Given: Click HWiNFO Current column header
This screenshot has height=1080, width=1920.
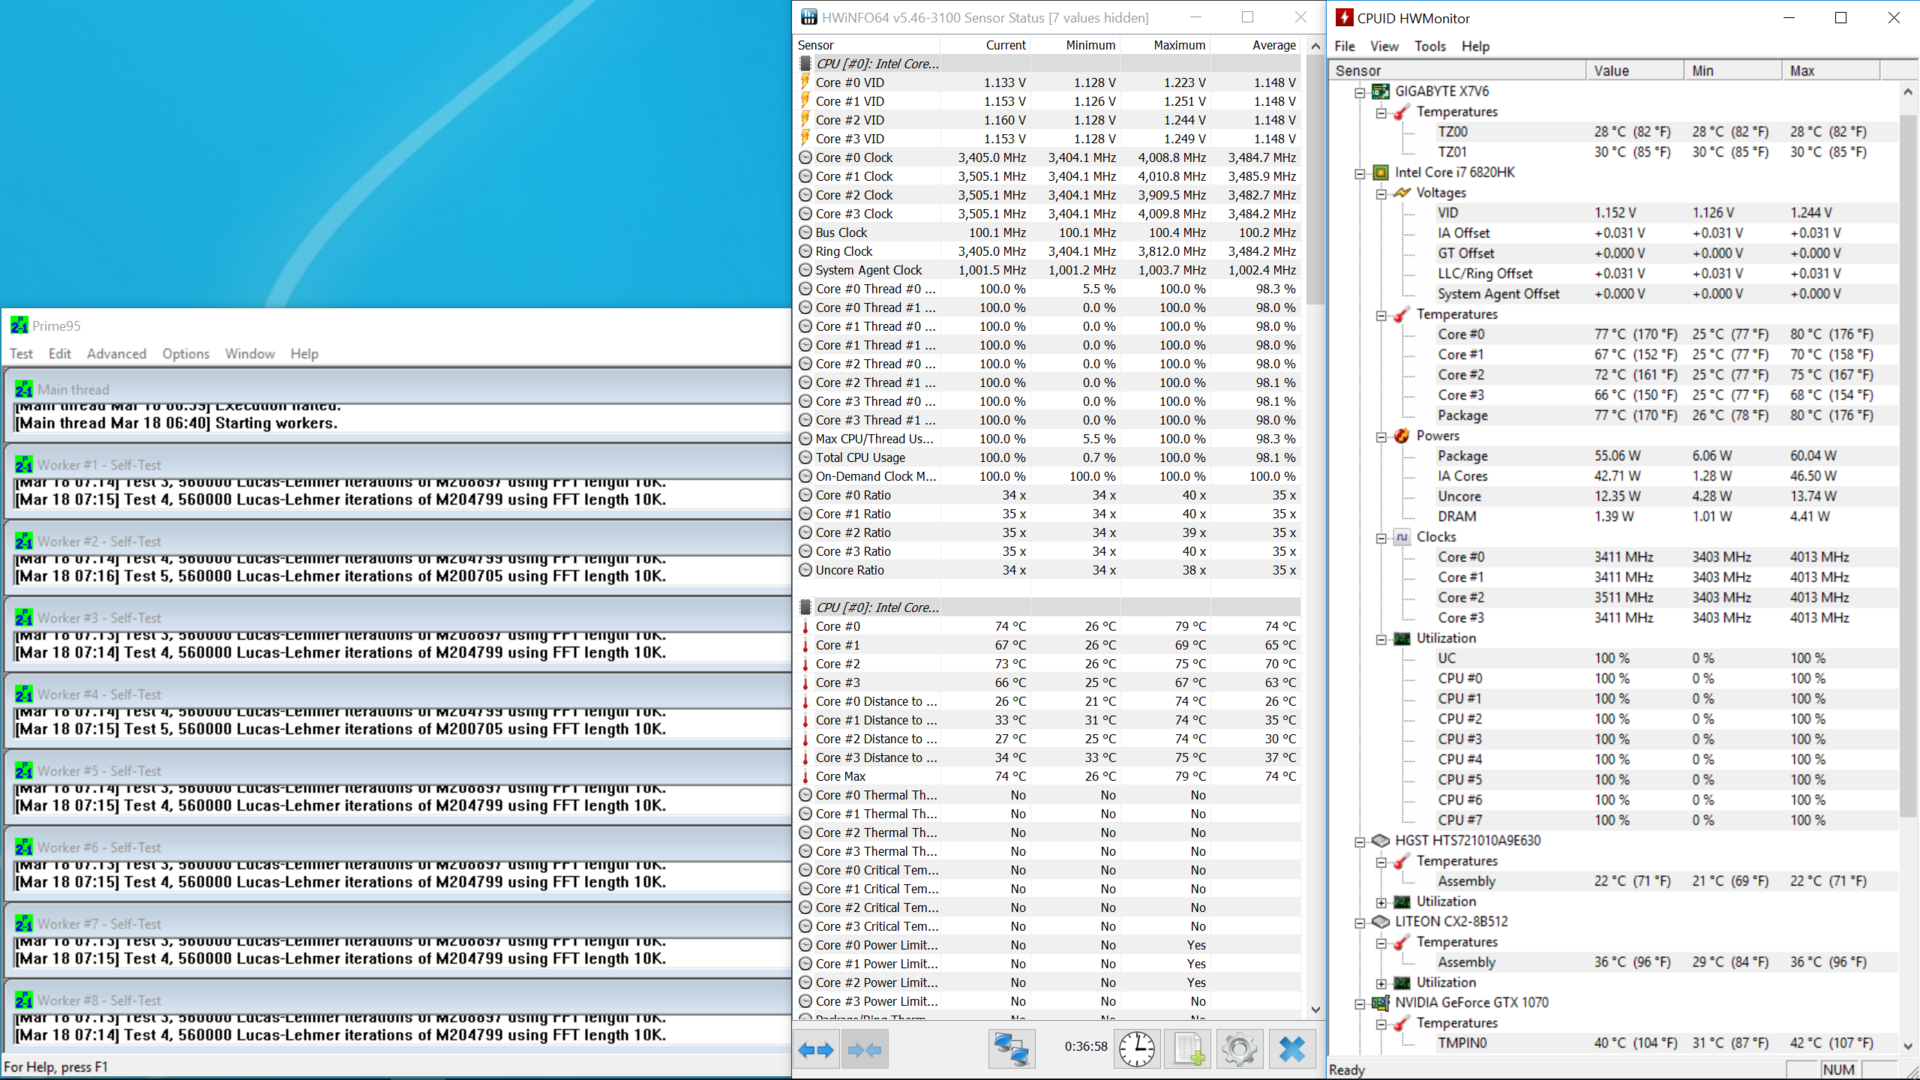Looking at the screenshot, I should click(985, 45).
